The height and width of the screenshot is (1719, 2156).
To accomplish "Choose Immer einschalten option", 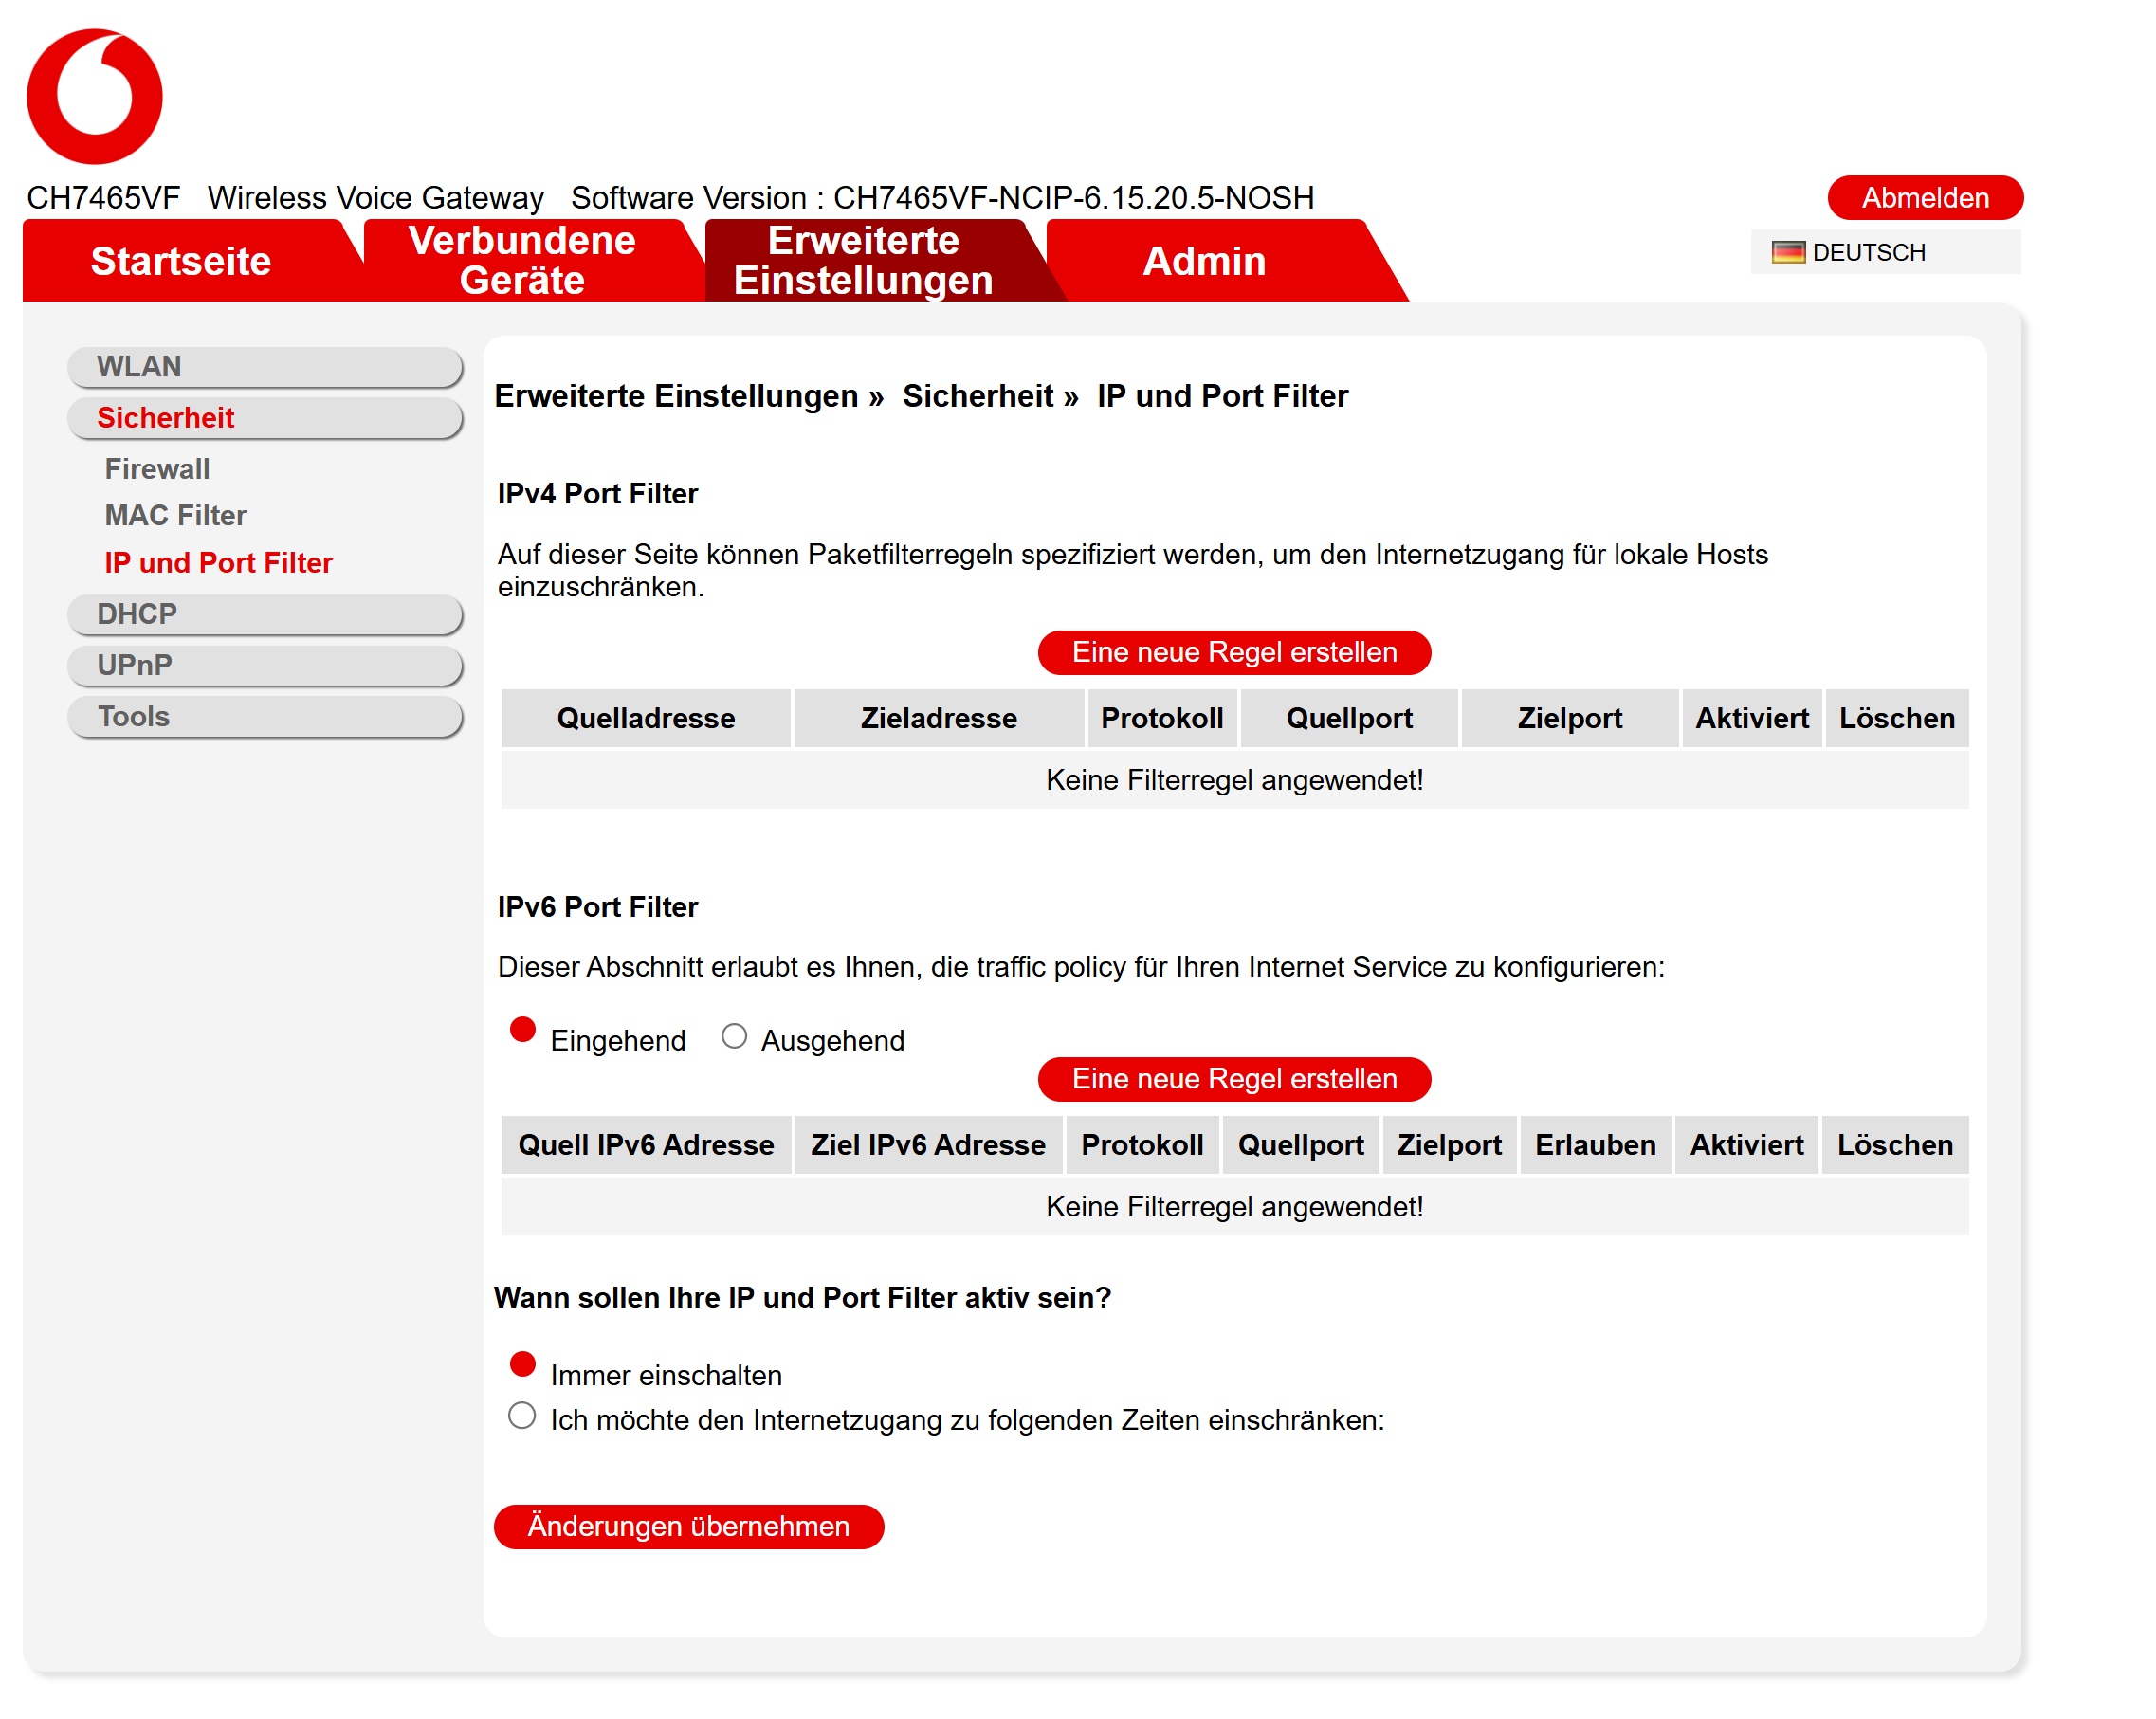I will (x=523, y=1365).
